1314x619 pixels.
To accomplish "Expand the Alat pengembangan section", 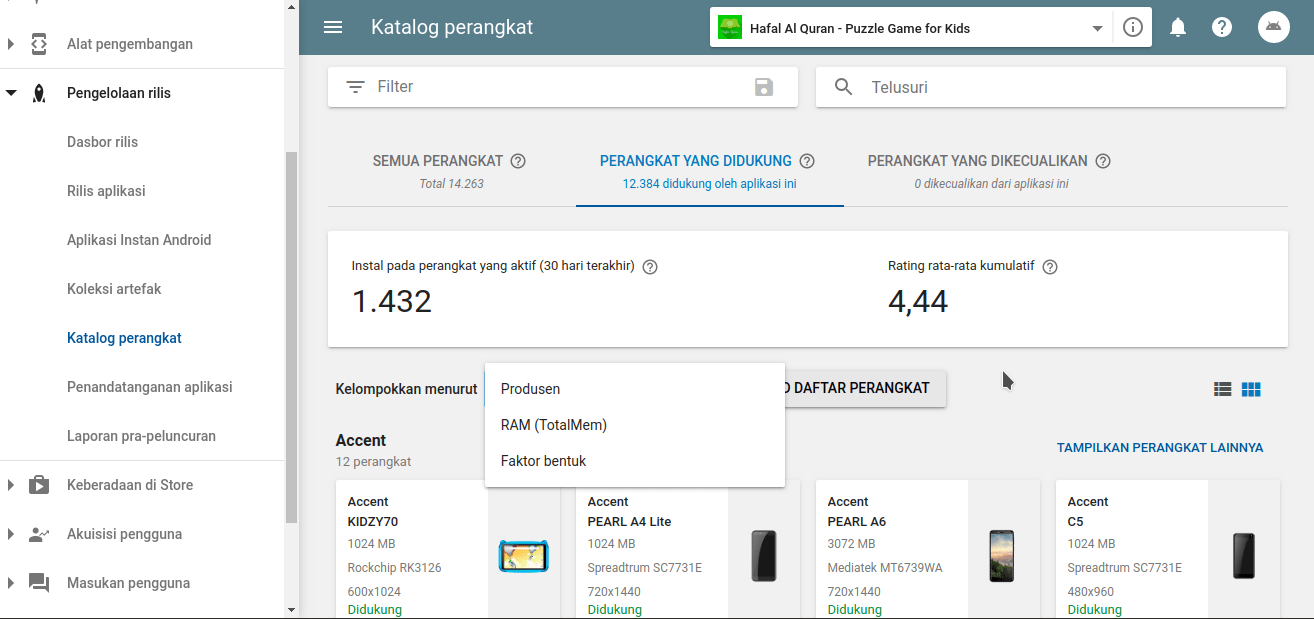I will tap(9, 43).
